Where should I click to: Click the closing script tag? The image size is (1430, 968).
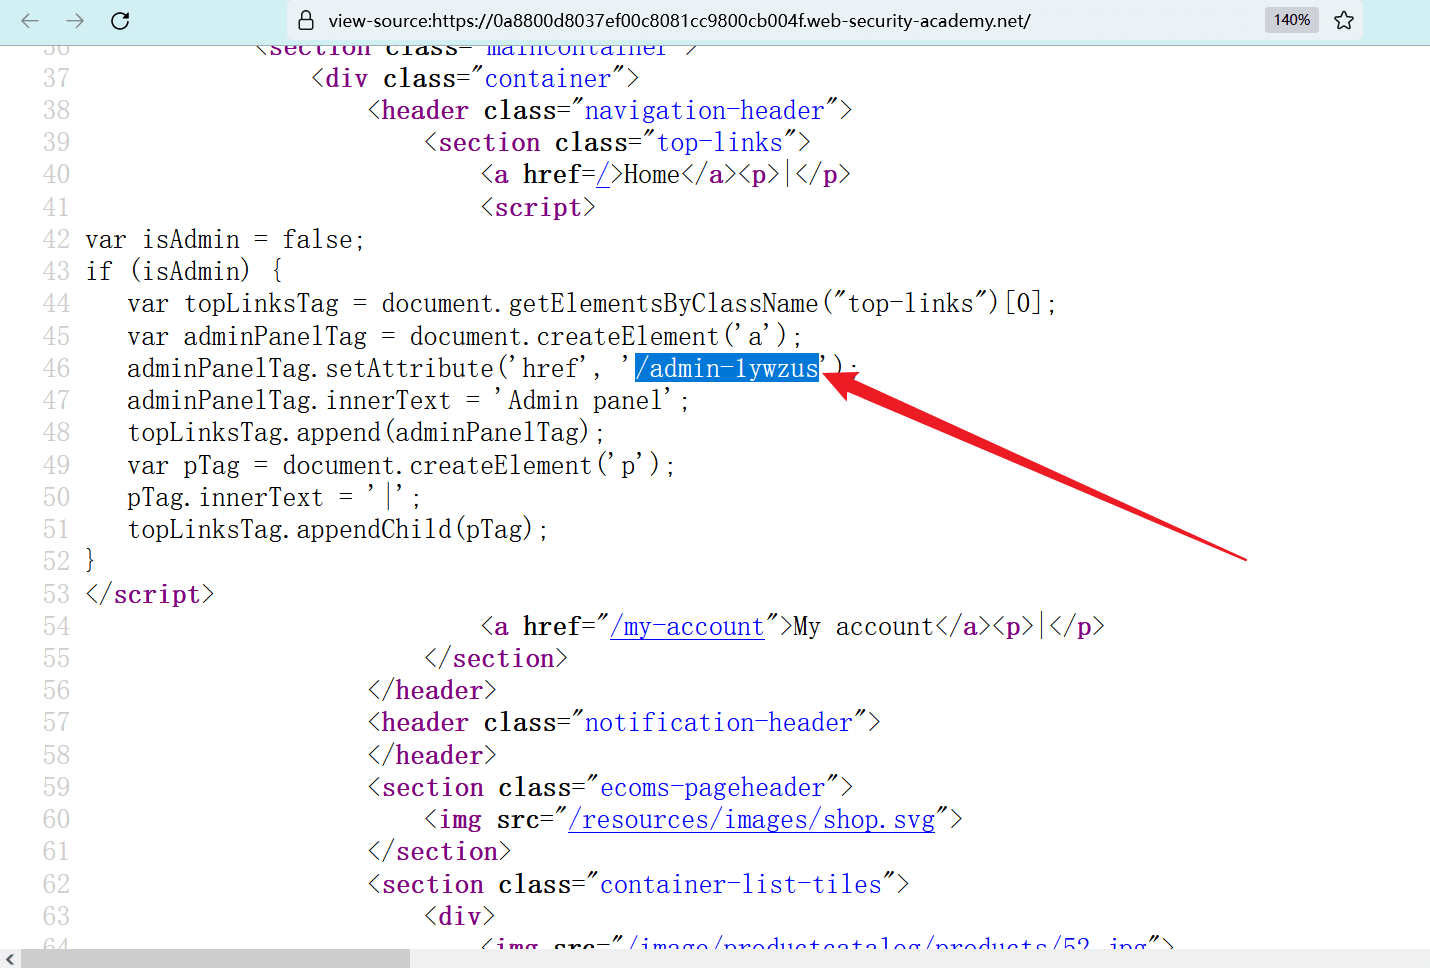click(x=150, y=595)
